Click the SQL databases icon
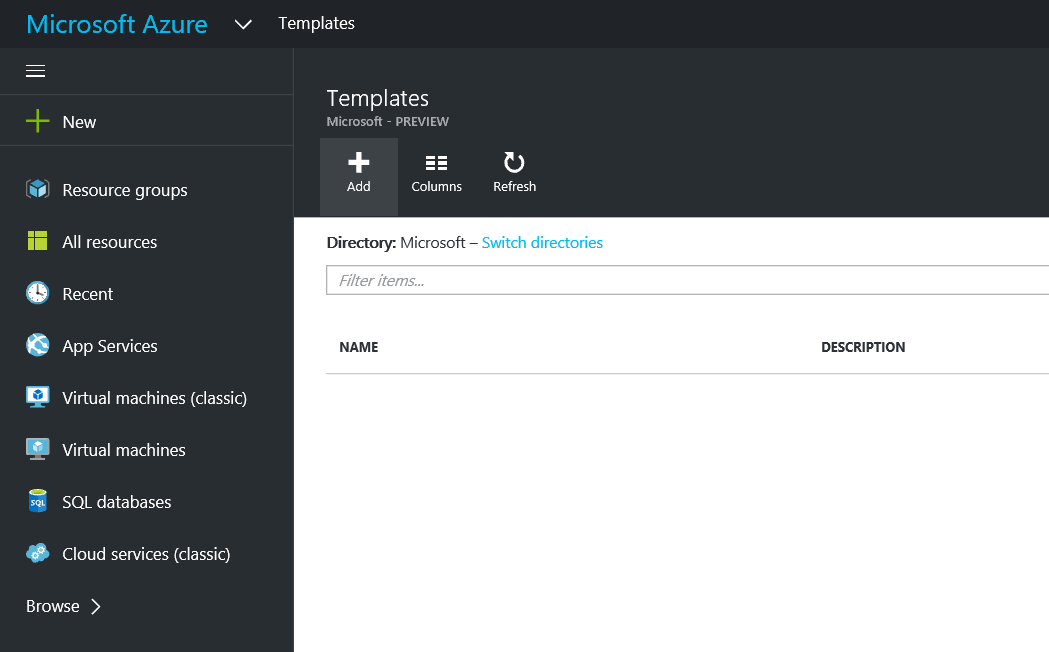This screenshot has height=652, width=1049. click(x=37, y=502)
